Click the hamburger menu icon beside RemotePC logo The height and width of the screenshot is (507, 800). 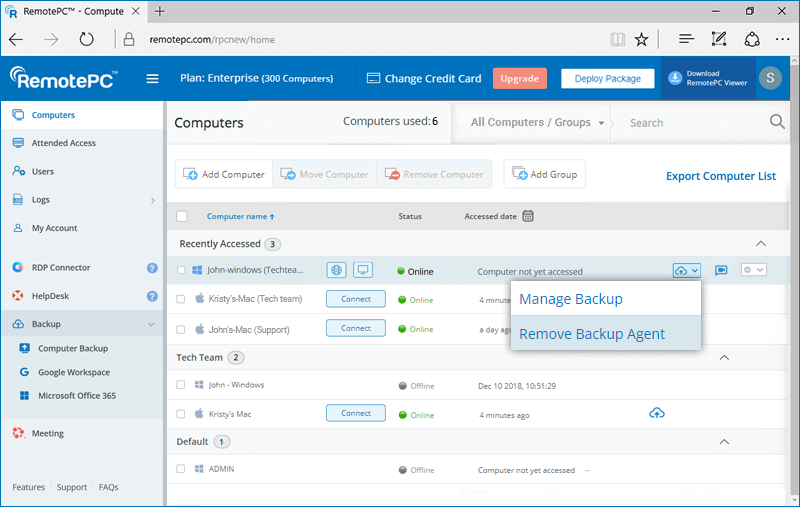click(153, 79)
